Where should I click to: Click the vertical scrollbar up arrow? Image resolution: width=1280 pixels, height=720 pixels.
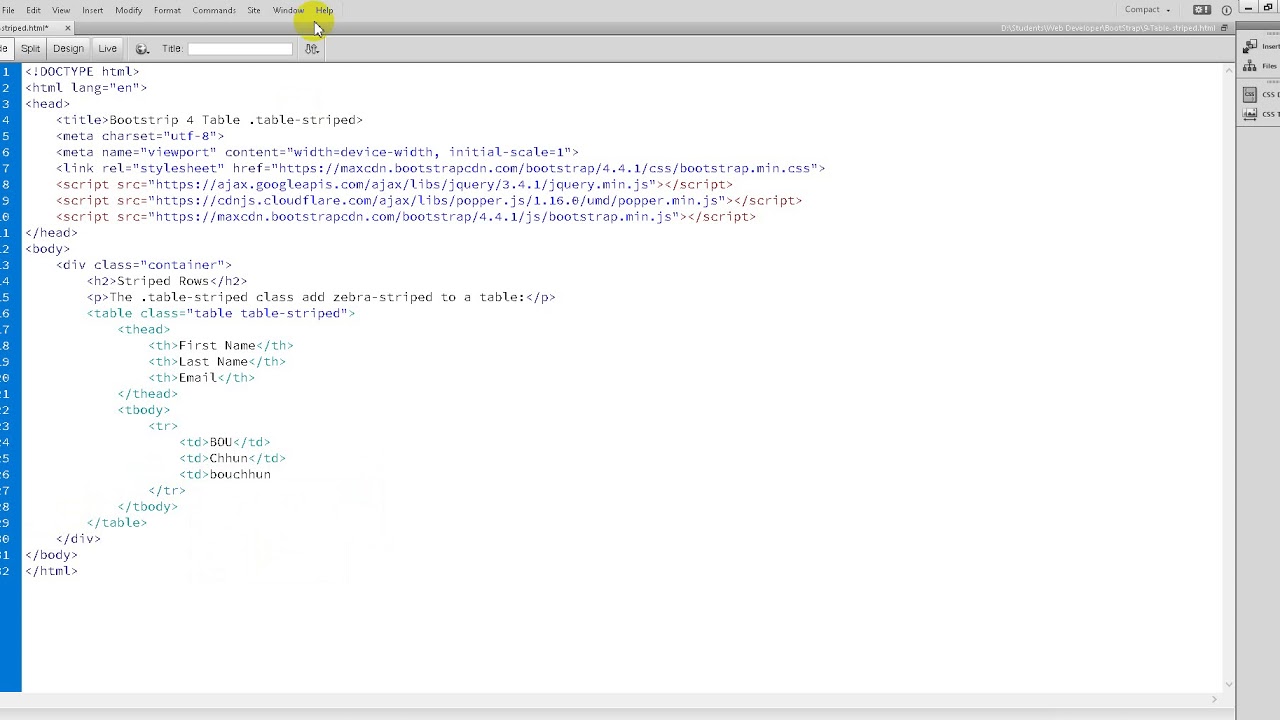coord(1229,69)
